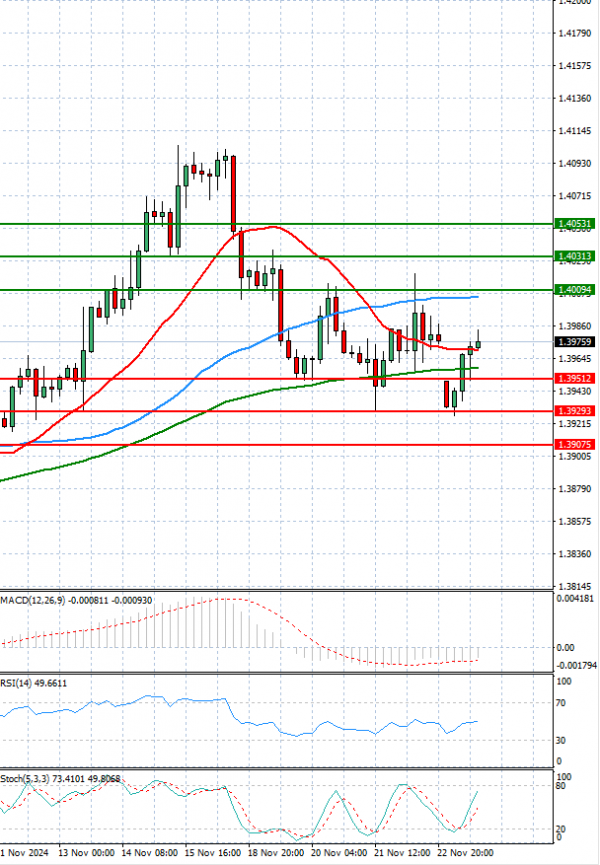The width and height of the screenshot is (600, 865).
Task: Click the 1.39293 support price label
Action: point(575,411)
